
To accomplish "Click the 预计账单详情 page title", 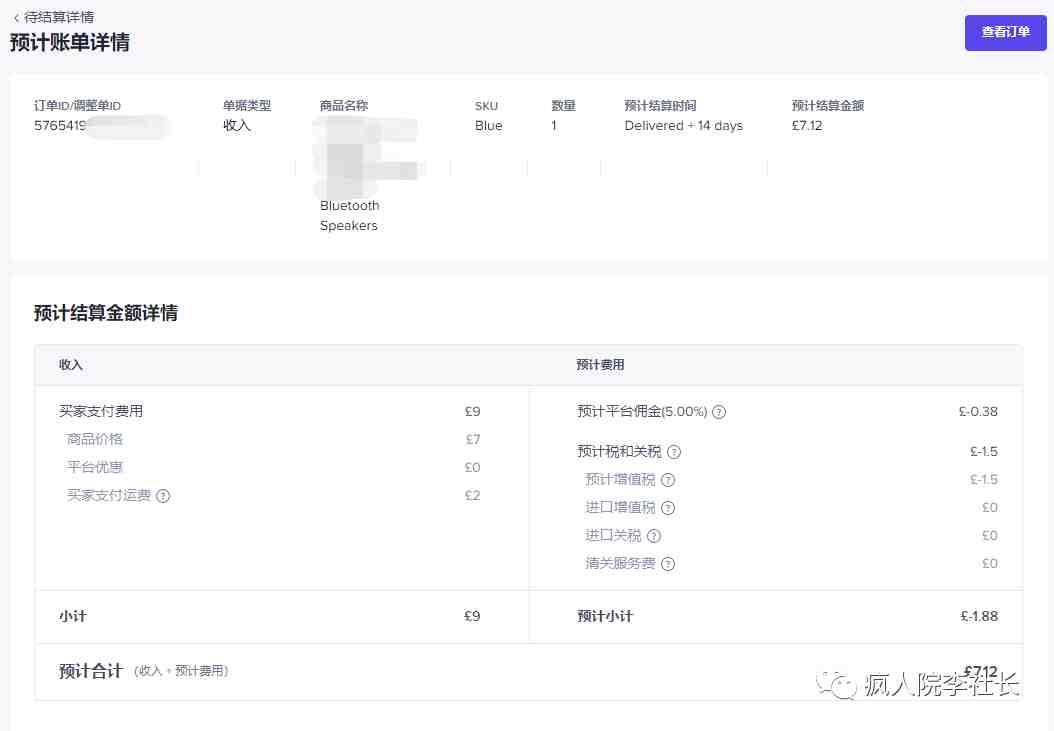I will pos(70,42).
